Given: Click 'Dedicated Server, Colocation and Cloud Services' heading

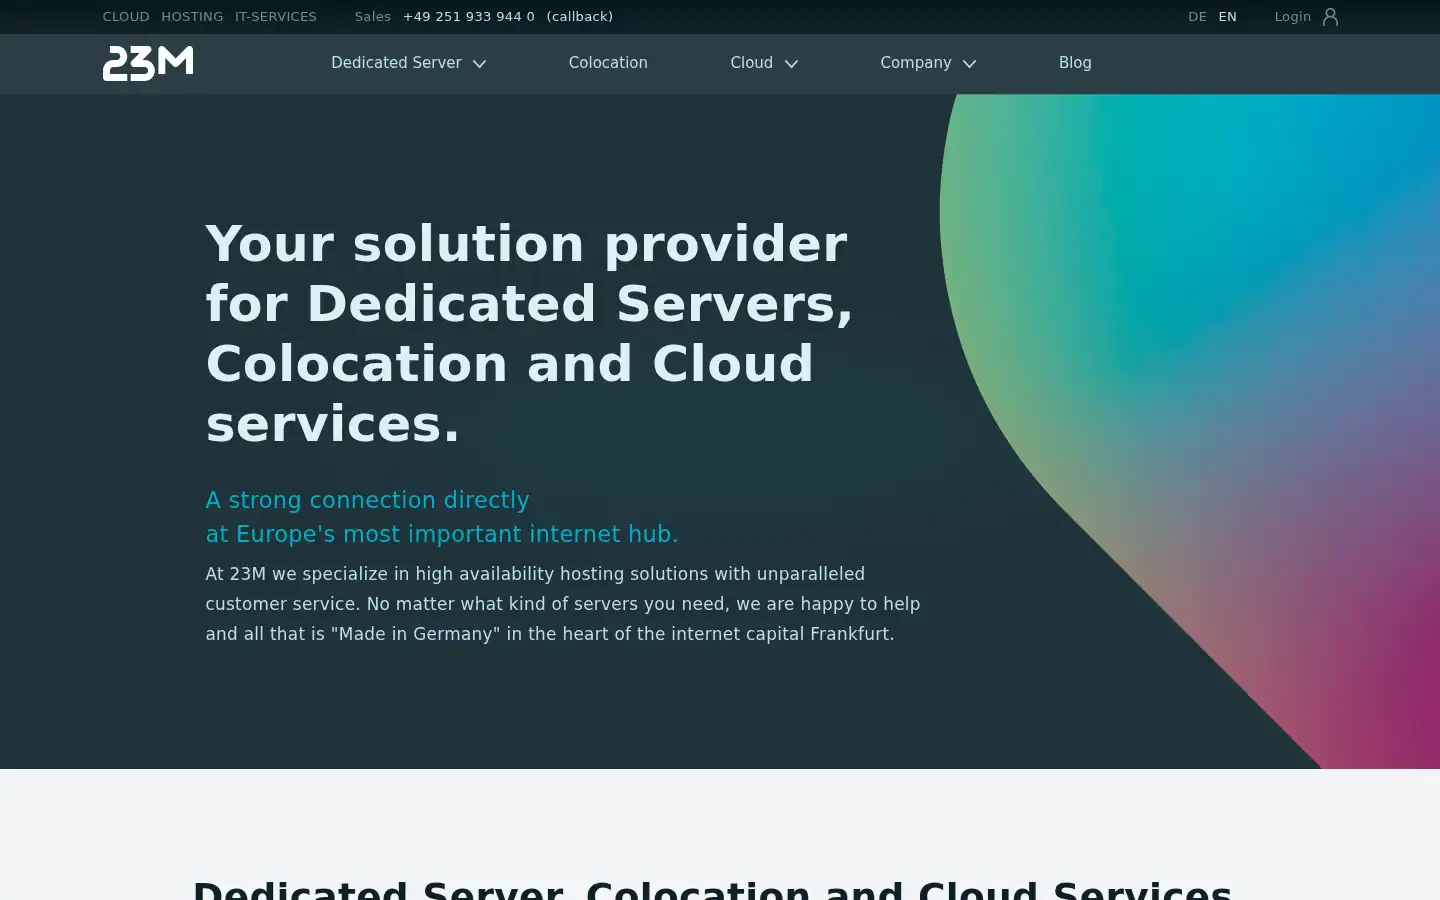Looking at the screenshot, I should tap(712, 889).
